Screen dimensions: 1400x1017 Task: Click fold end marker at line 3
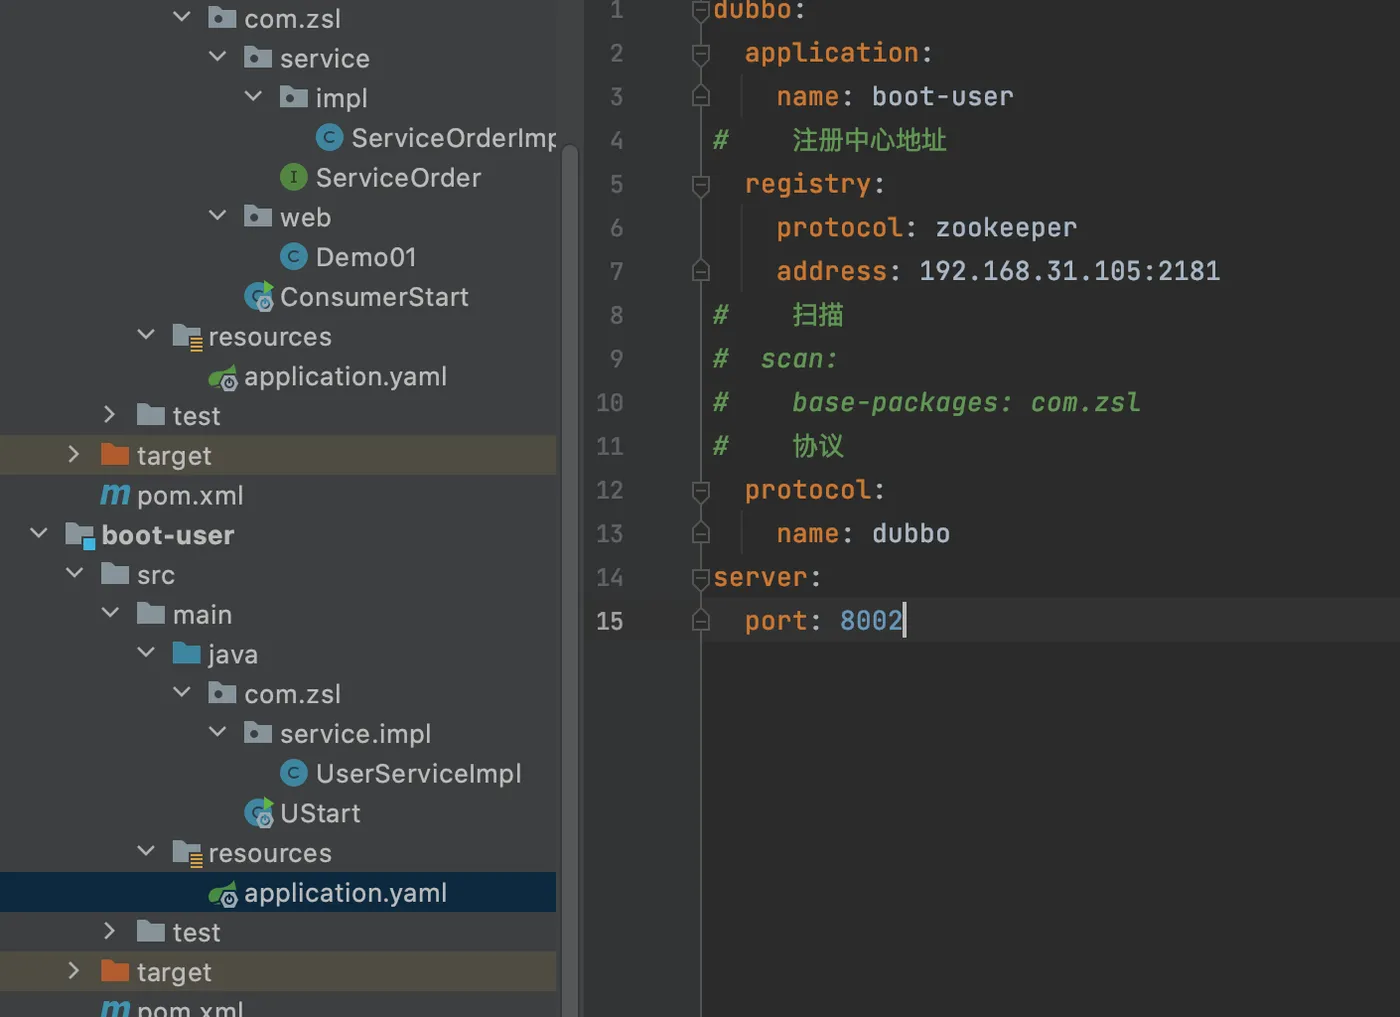701,95
